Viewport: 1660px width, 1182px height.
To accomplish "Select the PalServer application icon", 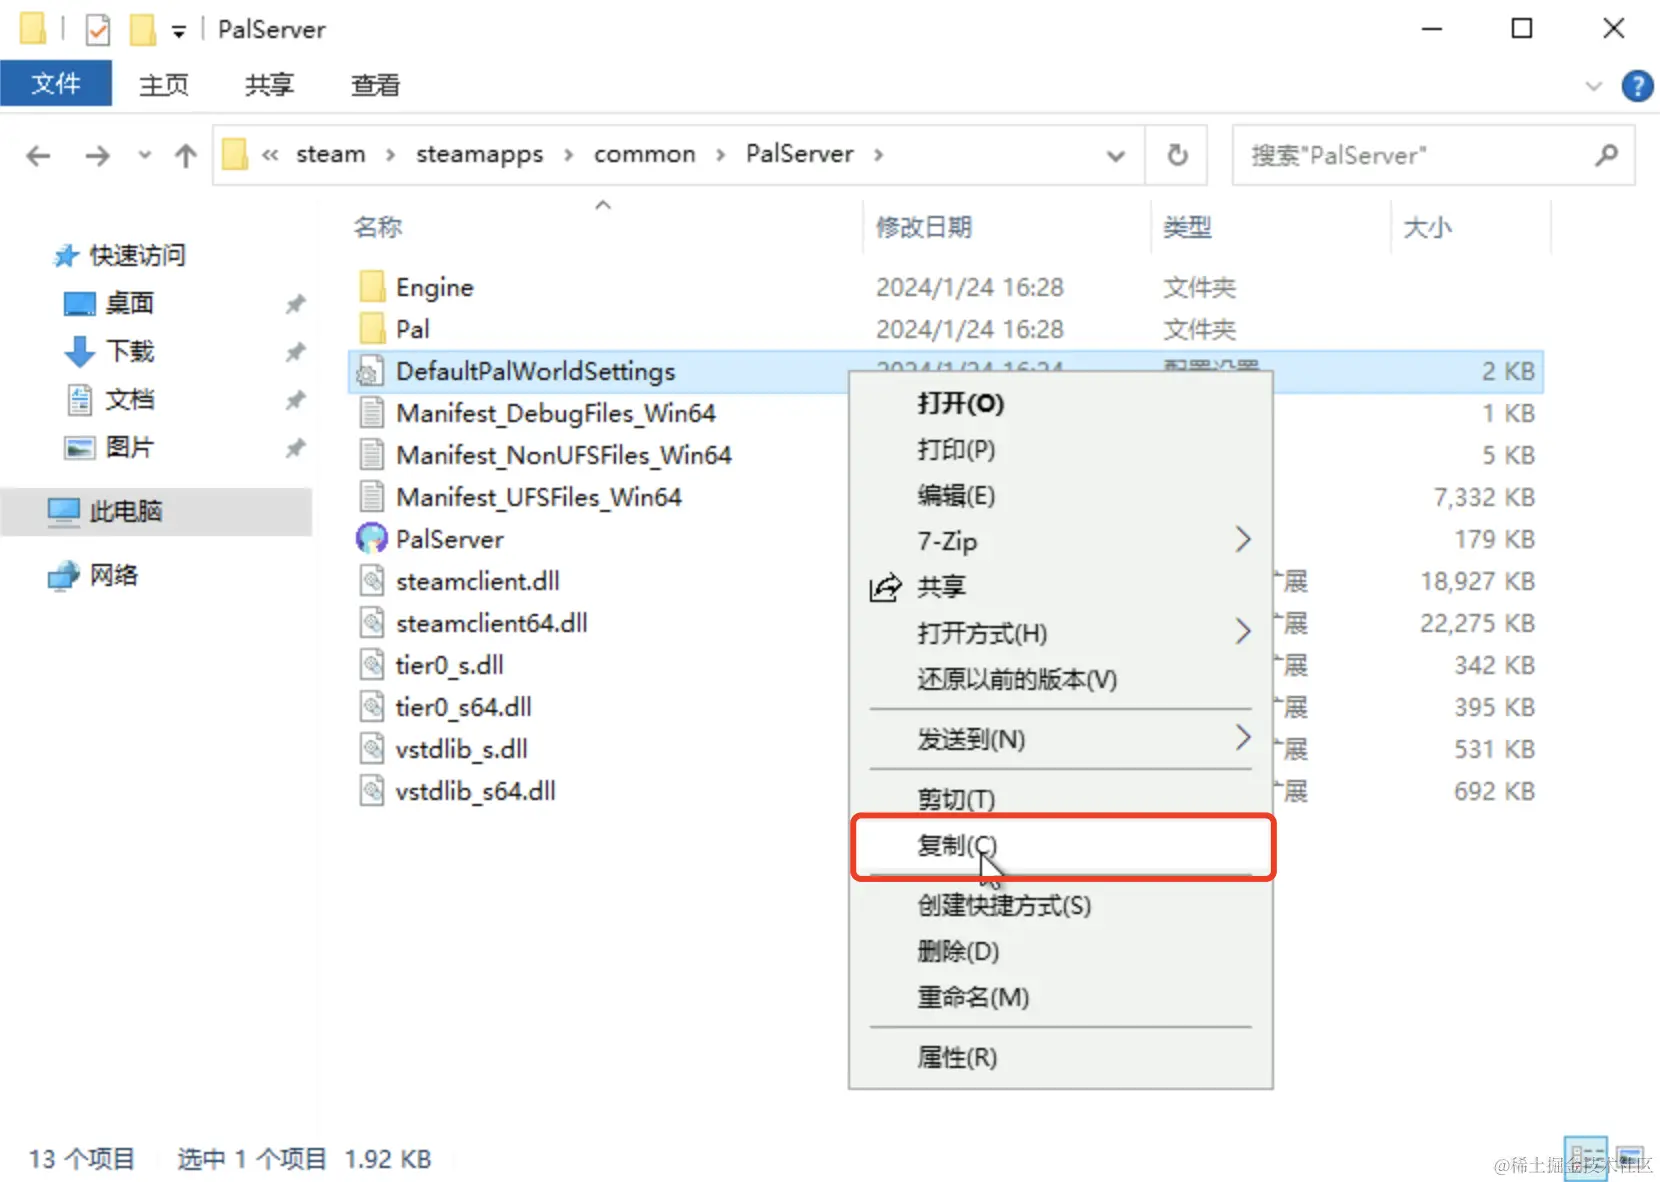I will click(x=371, y=539).
